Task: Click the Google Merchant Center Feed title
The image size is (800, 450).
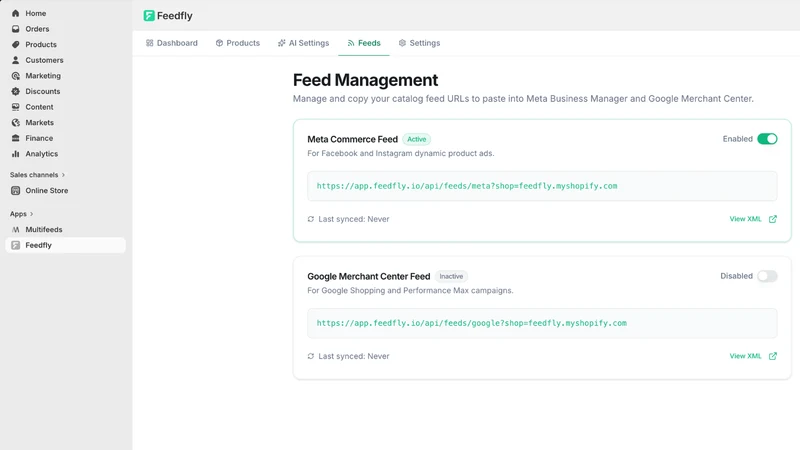Action: click(368, 277)
